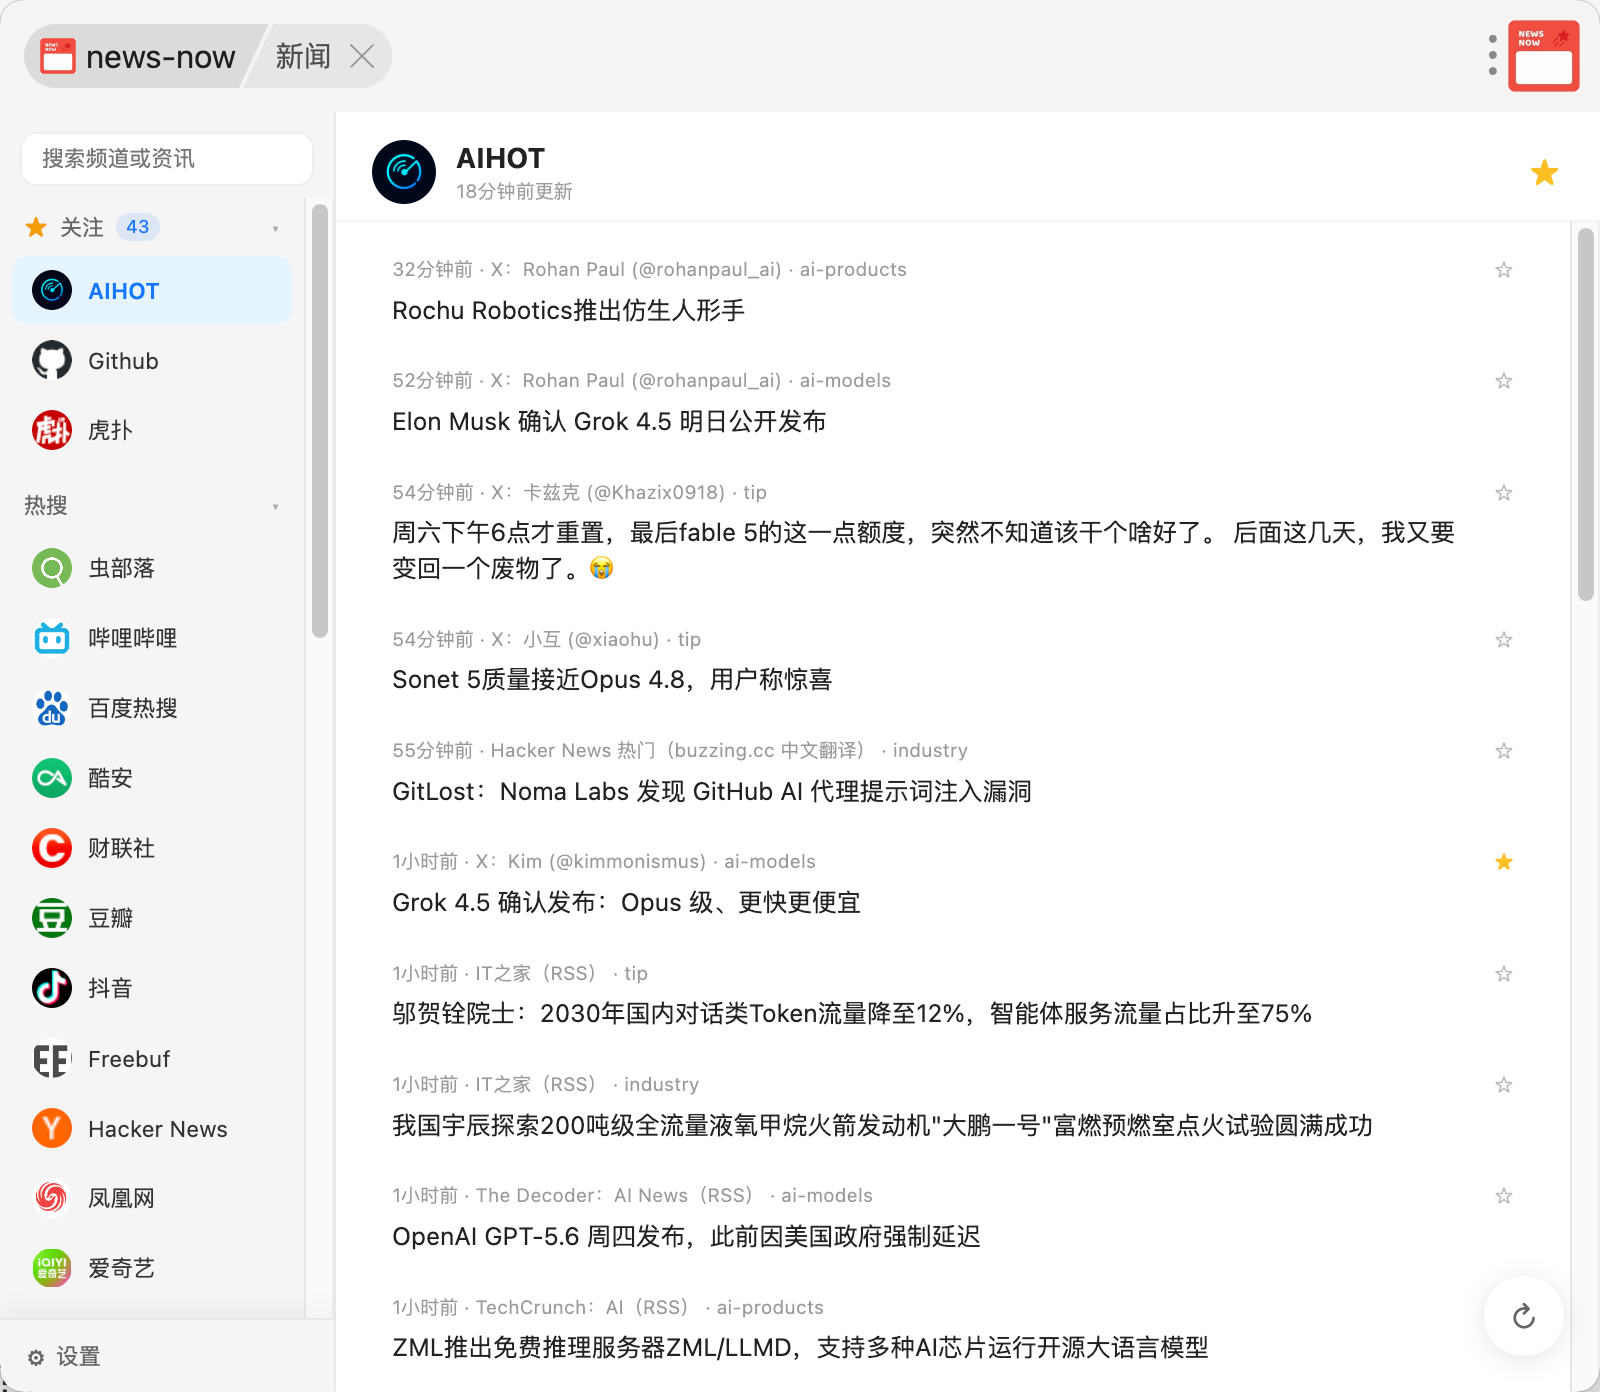Open GitLost Noma Labs headline

(712, 792)
